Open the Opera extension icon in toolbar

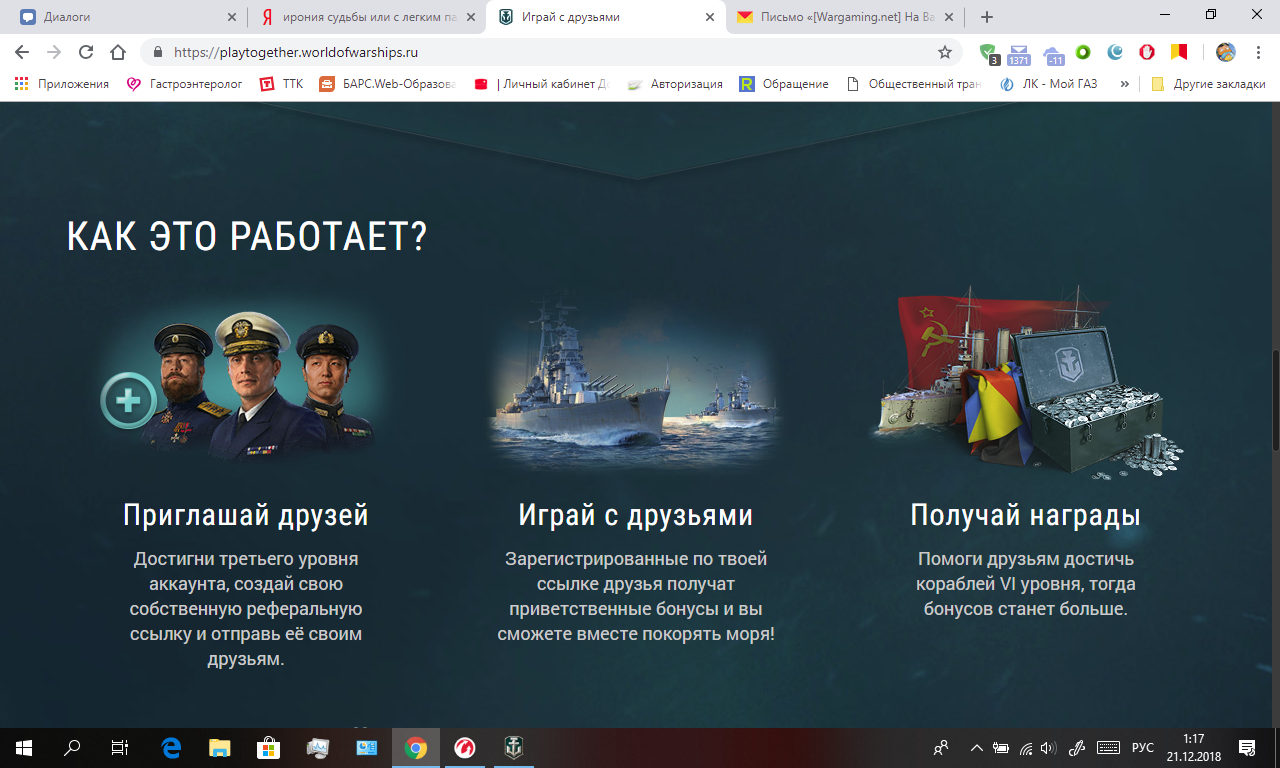click(x=1147, y=52)
